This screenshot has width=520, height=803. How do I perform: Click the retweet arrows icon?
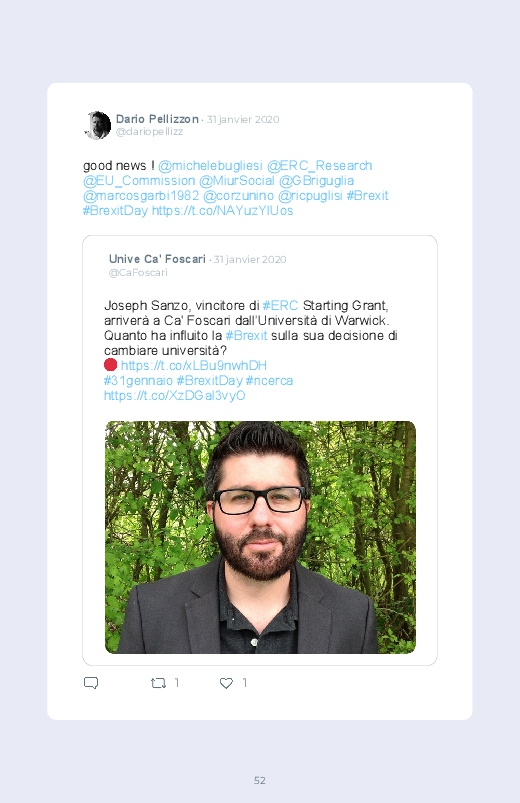[158, 683]
